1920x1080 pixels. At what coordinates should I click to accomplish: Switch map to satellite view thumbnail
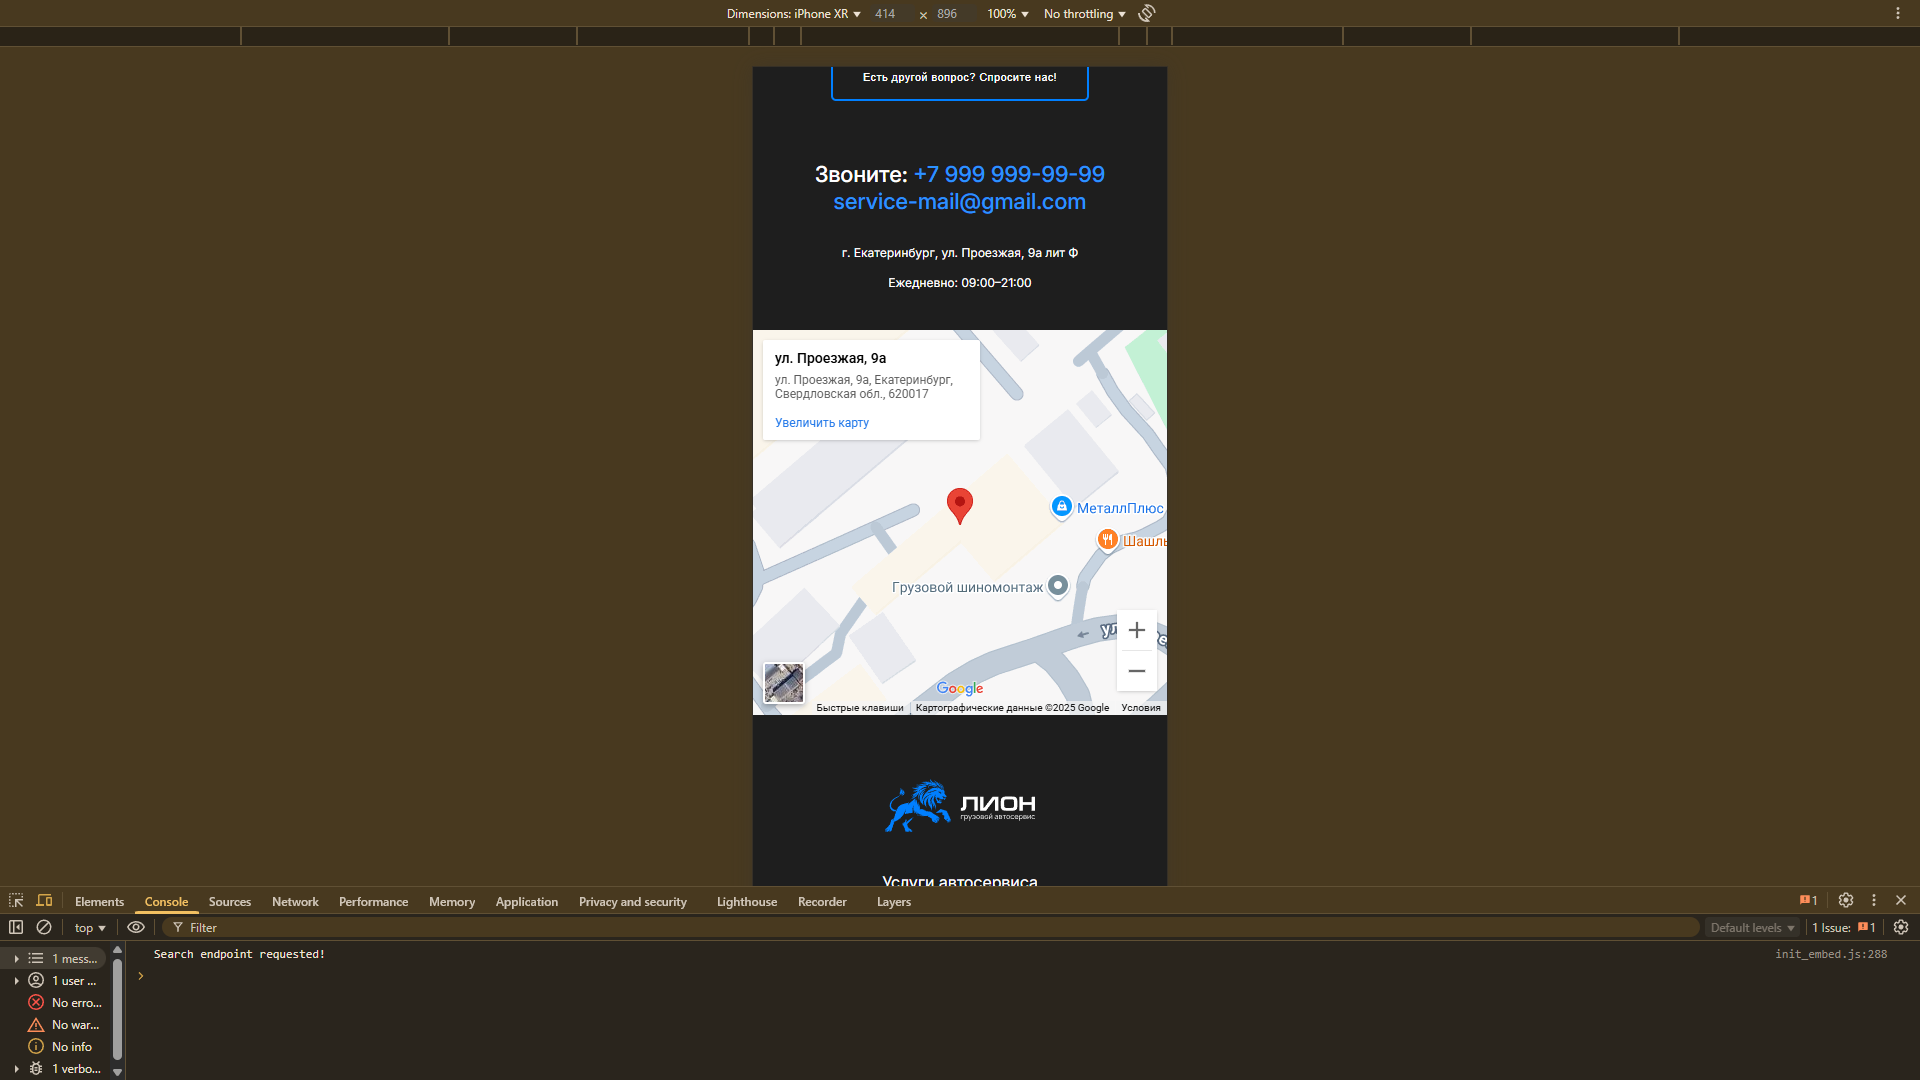coord(784,683)
